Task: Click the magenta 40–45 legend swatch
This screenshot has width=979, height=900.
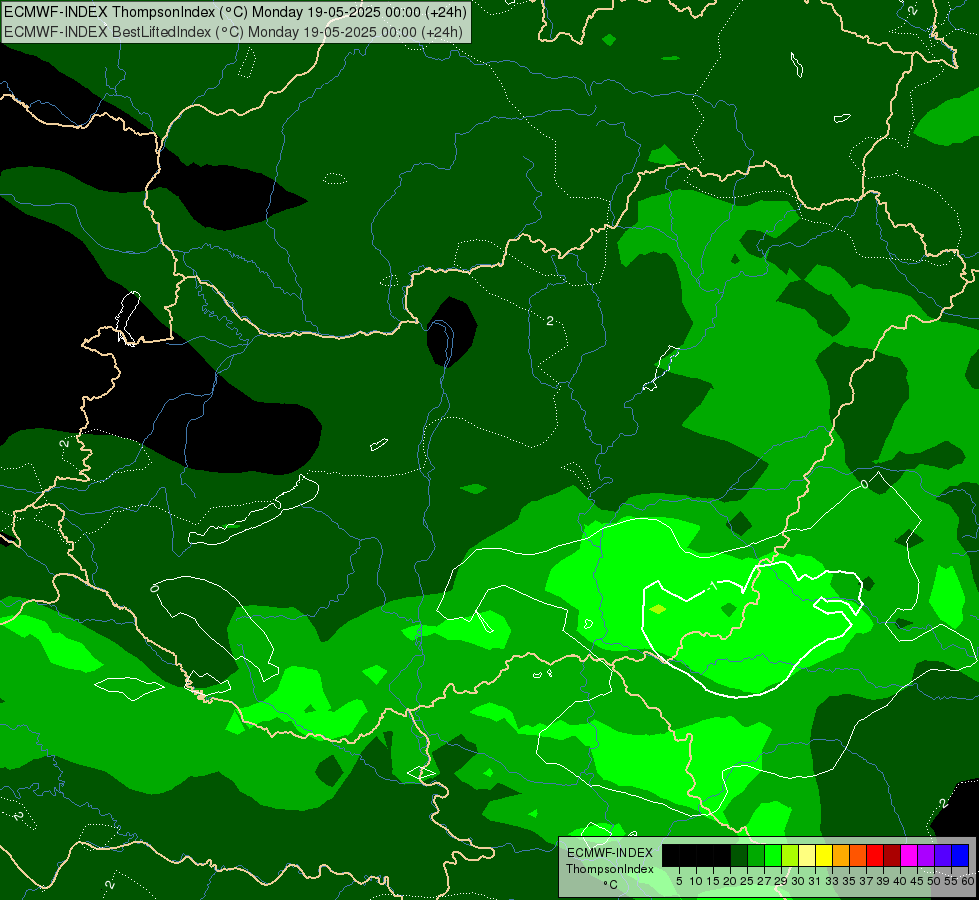Action: pyautogui.click(x=909, y=855)
